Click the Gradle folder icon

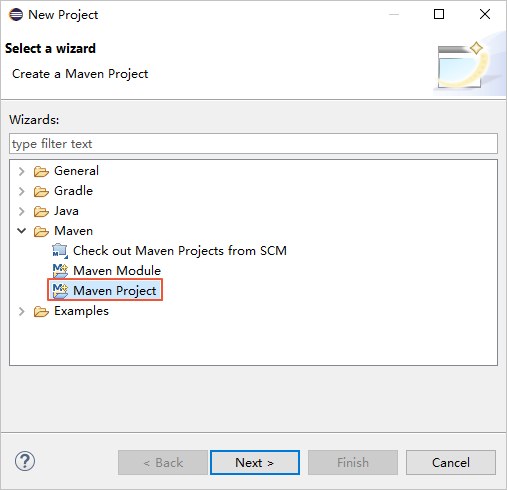41,191
